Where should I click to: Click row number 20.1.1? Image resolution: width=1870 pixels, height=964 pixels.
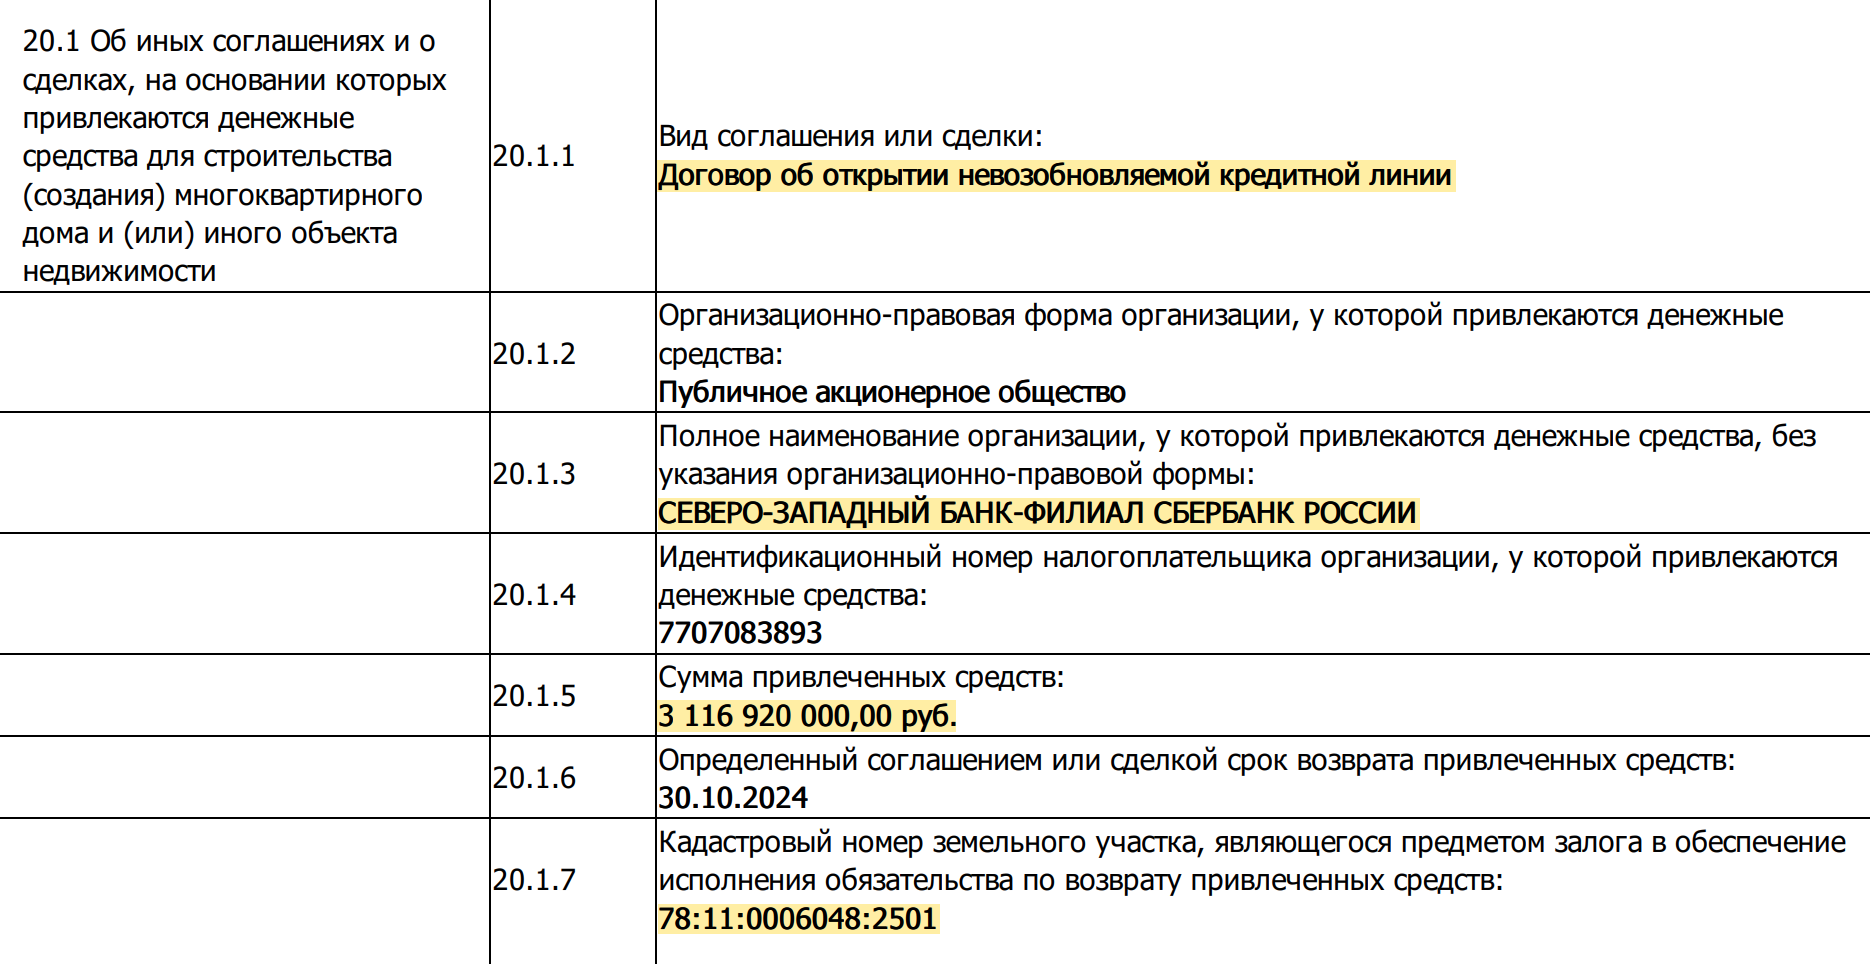point(534,156)
